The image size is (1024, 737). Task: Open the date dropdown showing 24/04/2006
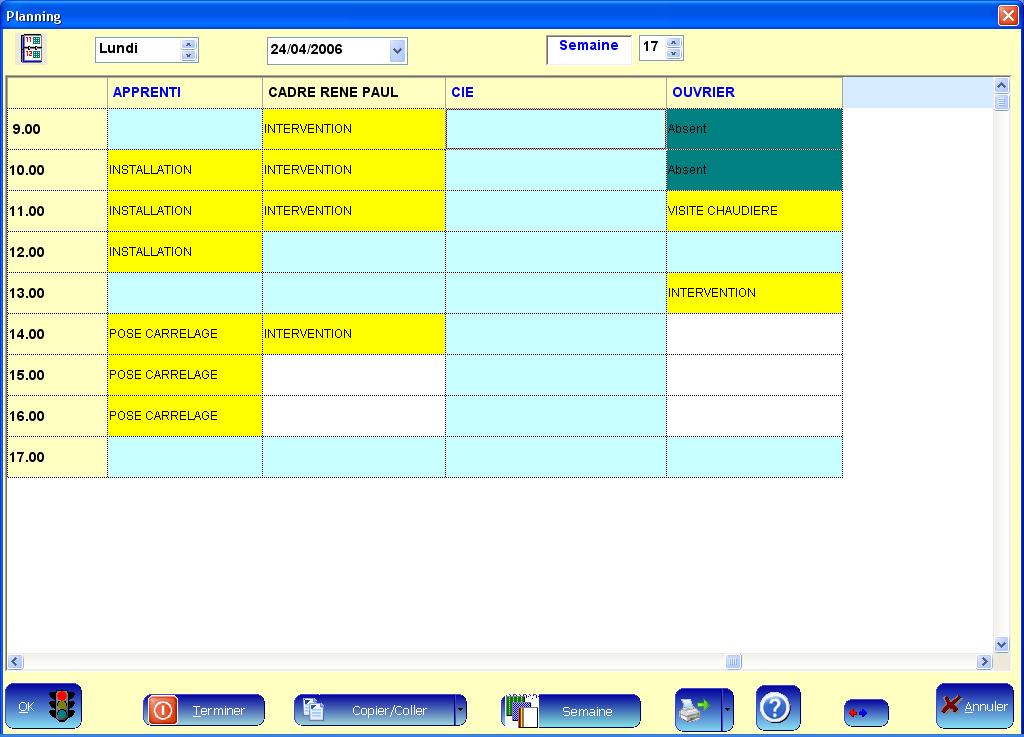coord(397,50)
